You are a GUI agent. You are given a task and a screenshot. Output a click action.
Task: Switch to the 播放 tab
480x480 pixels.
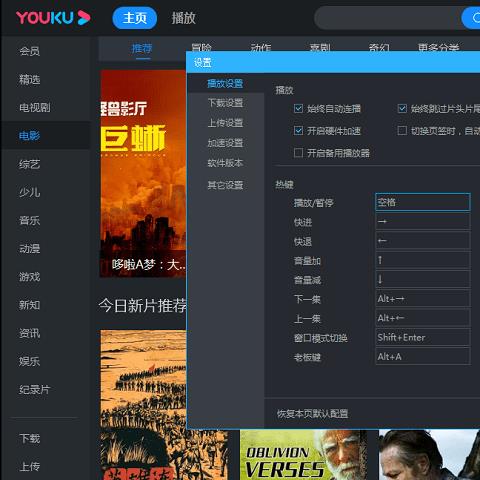(x=183, y=18)
